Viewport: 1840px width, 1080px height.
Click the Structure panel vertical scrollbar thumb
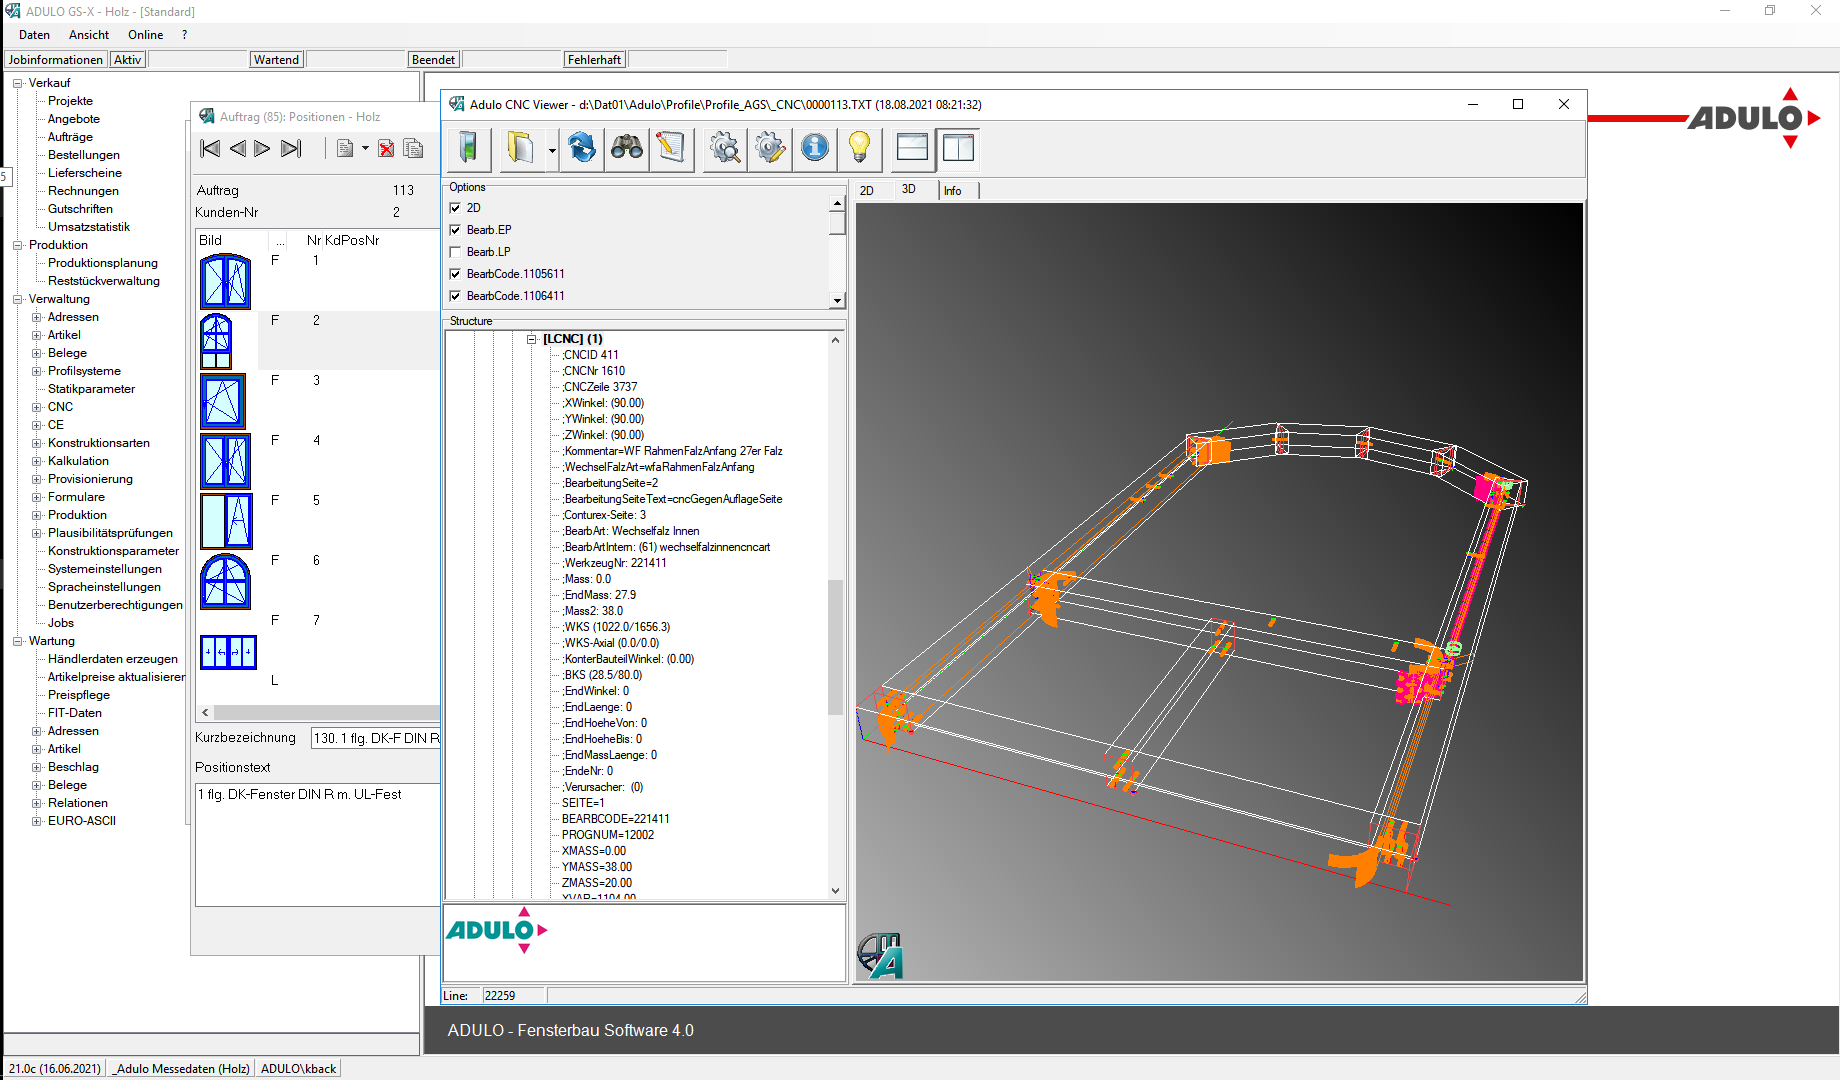[836, 647]
